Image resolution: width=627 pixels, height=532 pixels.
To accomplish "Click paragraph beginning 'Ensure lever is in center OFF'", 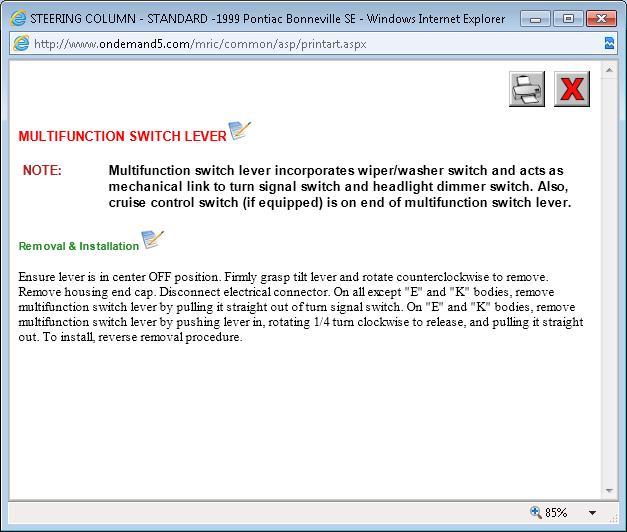I will pos(301,307).
